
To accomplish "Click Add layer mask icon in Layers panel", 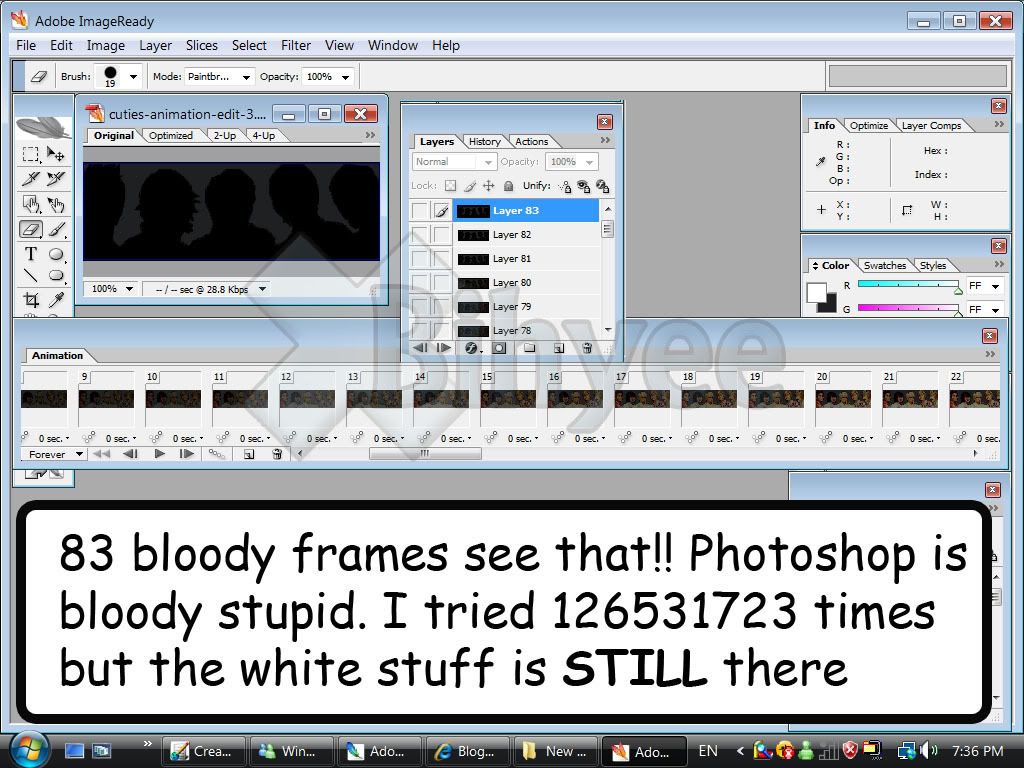I will [500, 348].
